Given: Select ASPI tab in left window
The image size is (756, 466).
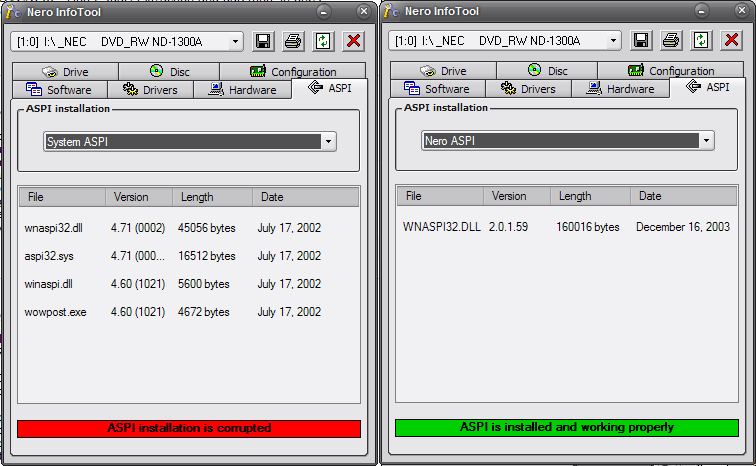Looking at the screenshot, I should click(330, 88).
